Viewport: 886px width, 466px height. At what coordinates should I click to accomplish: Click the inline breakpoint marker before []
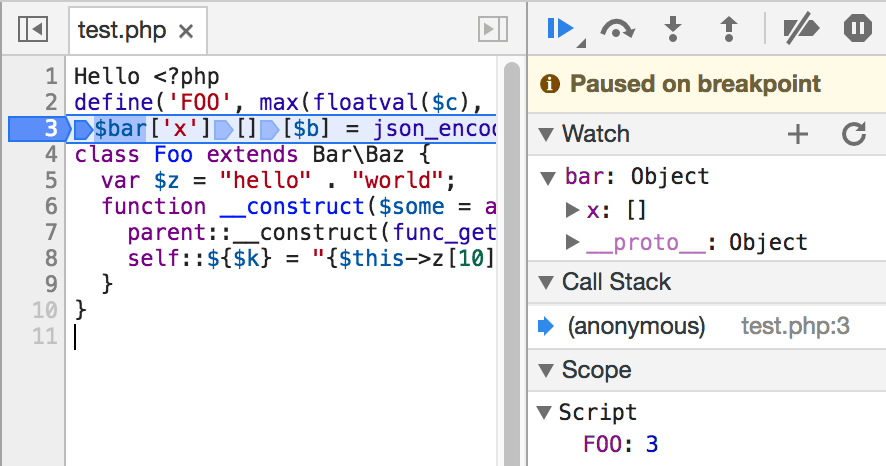224,129
